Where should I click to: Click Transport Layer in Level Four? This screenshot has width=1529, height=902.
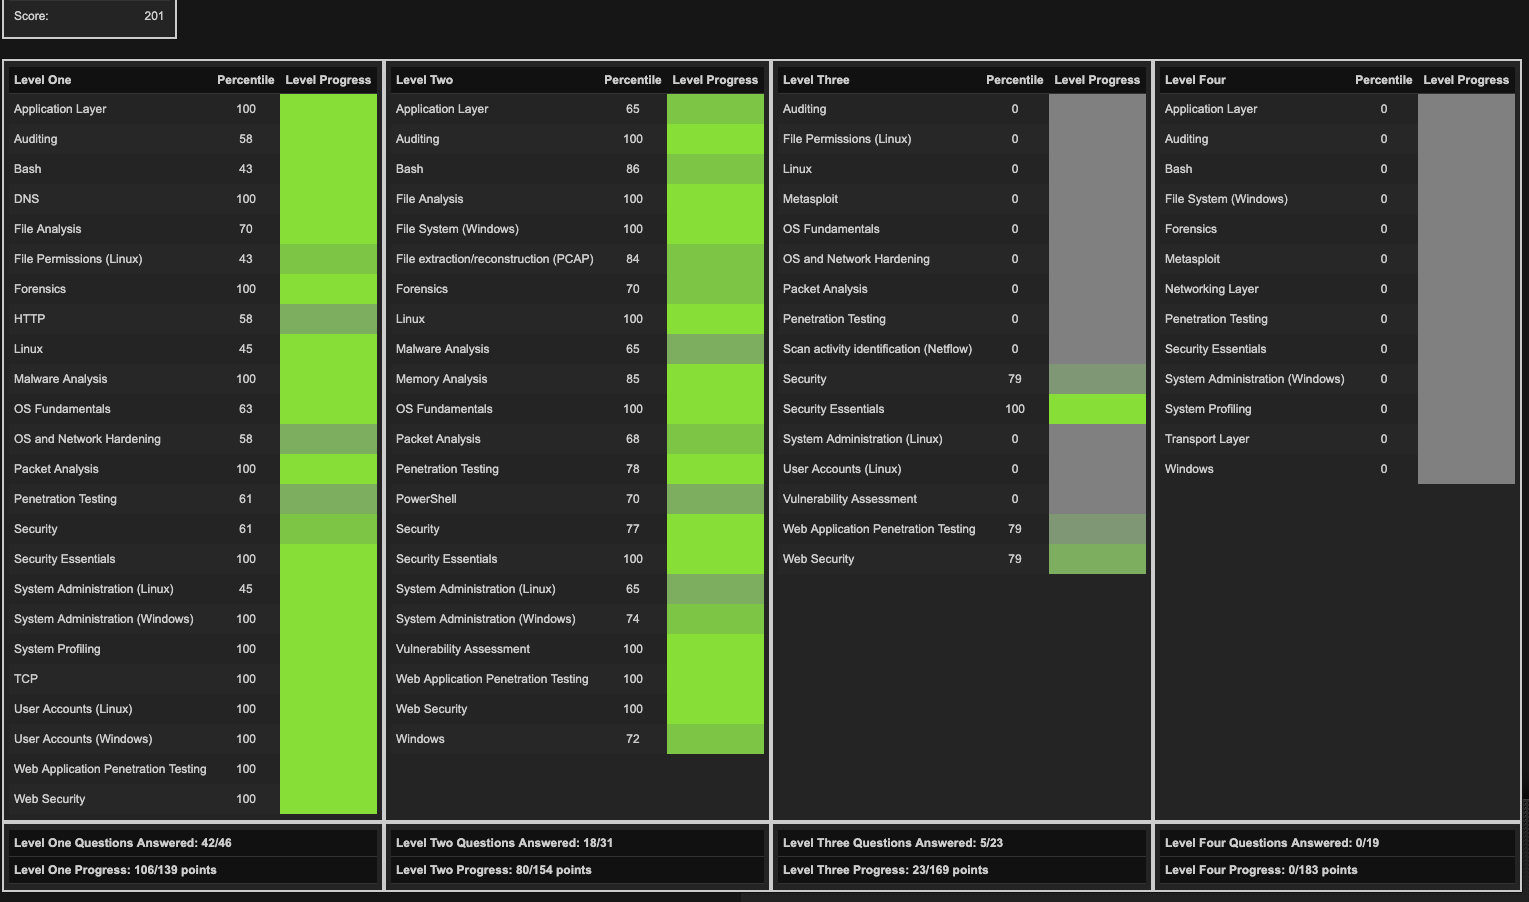tap(1206, 439)
